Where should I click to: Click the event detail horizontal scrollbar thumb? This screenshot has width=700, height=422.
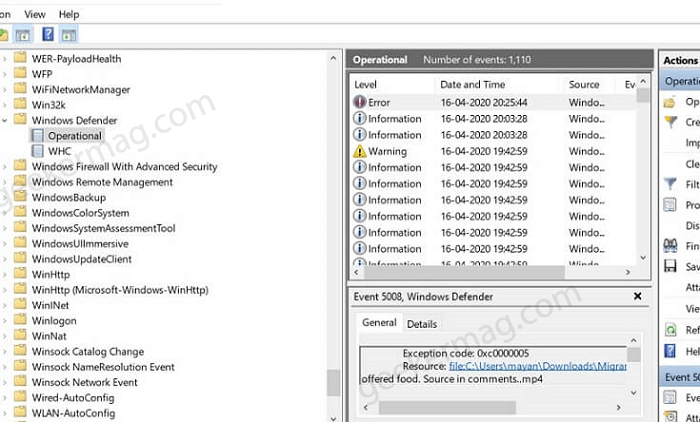447,407
